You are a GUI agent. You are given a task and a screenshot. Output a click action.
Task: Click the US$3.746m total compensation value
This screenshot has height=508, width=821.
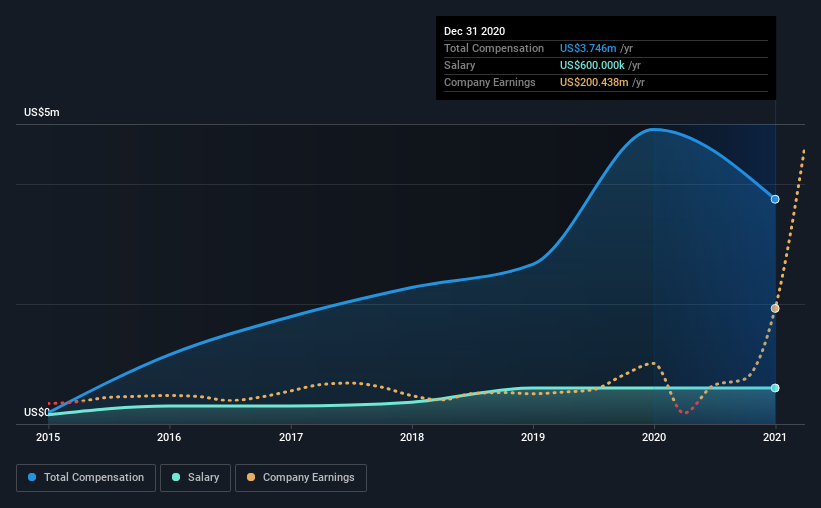[x=588, y=48]
